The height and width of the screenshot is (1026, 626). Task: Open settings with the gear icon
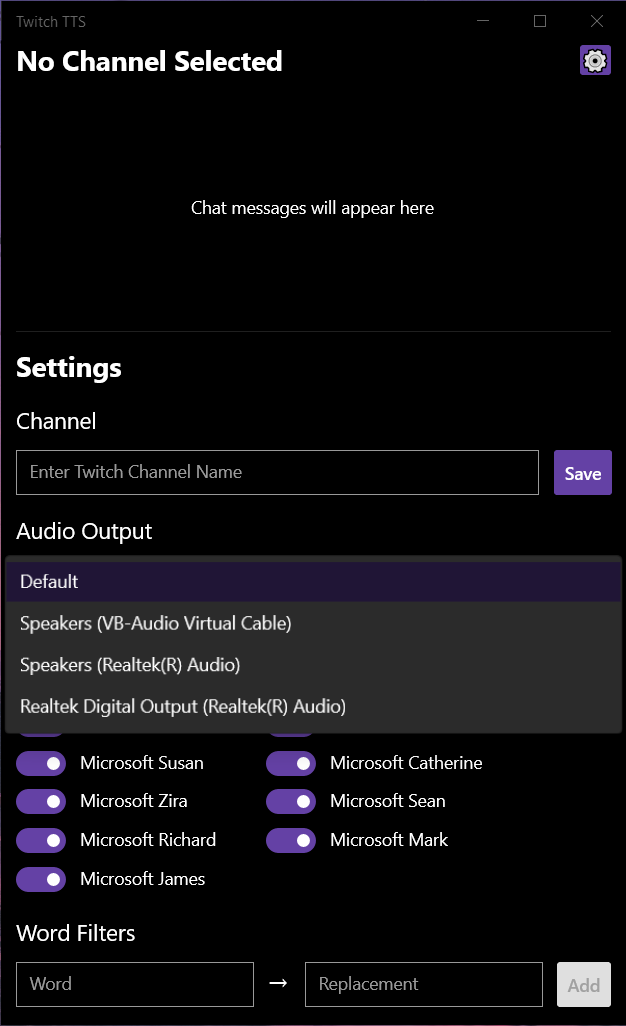(x=595, y=61)
